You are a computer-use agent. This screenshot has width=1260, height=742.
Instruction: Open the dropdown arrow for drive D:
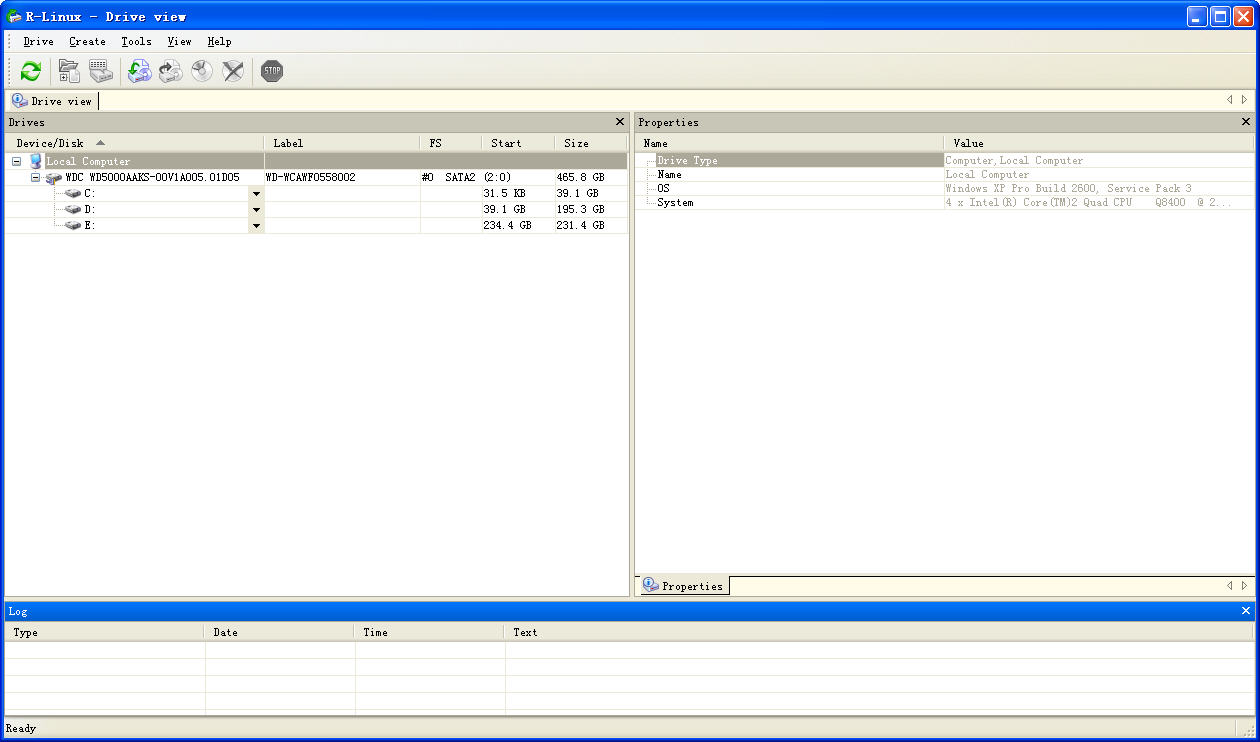pyautogui.click(x=256, y=210)
